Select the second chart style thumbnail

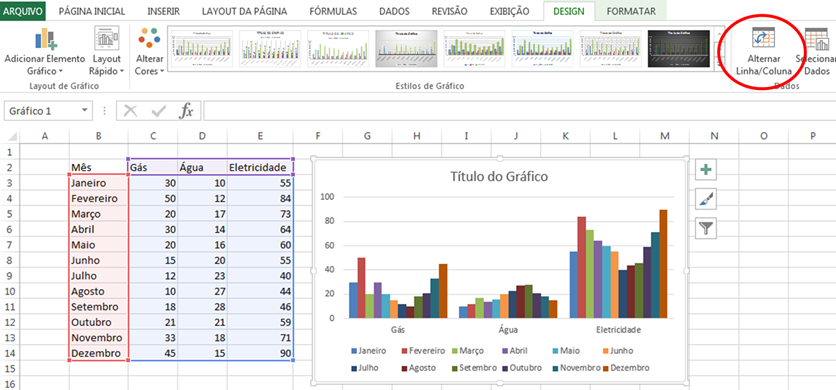click(270, 48)
